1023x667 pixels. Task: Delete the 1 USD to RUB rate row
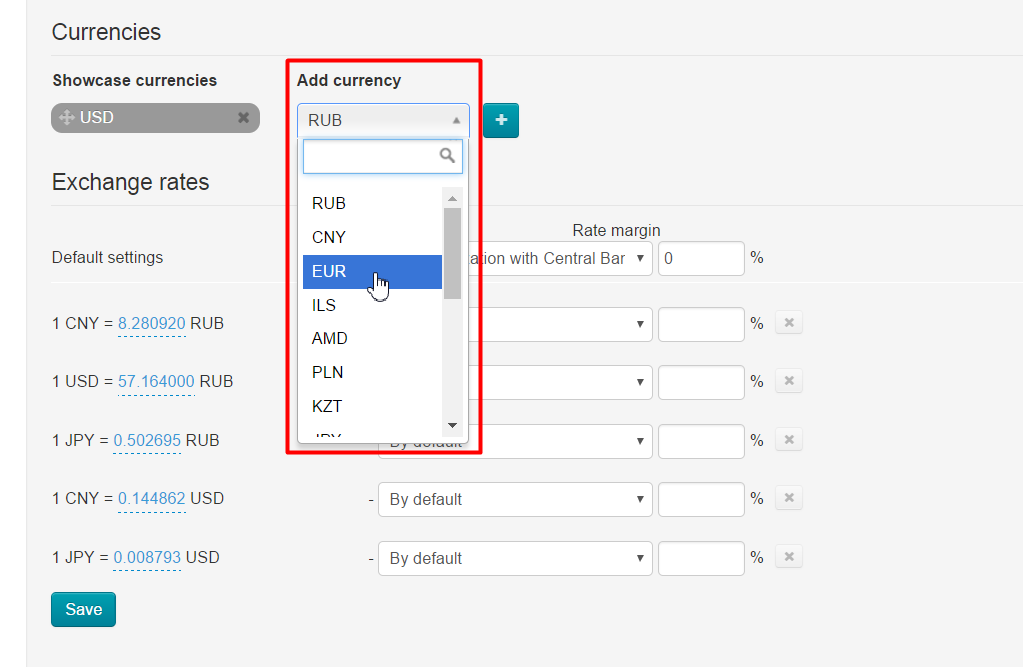coord(789,380)
